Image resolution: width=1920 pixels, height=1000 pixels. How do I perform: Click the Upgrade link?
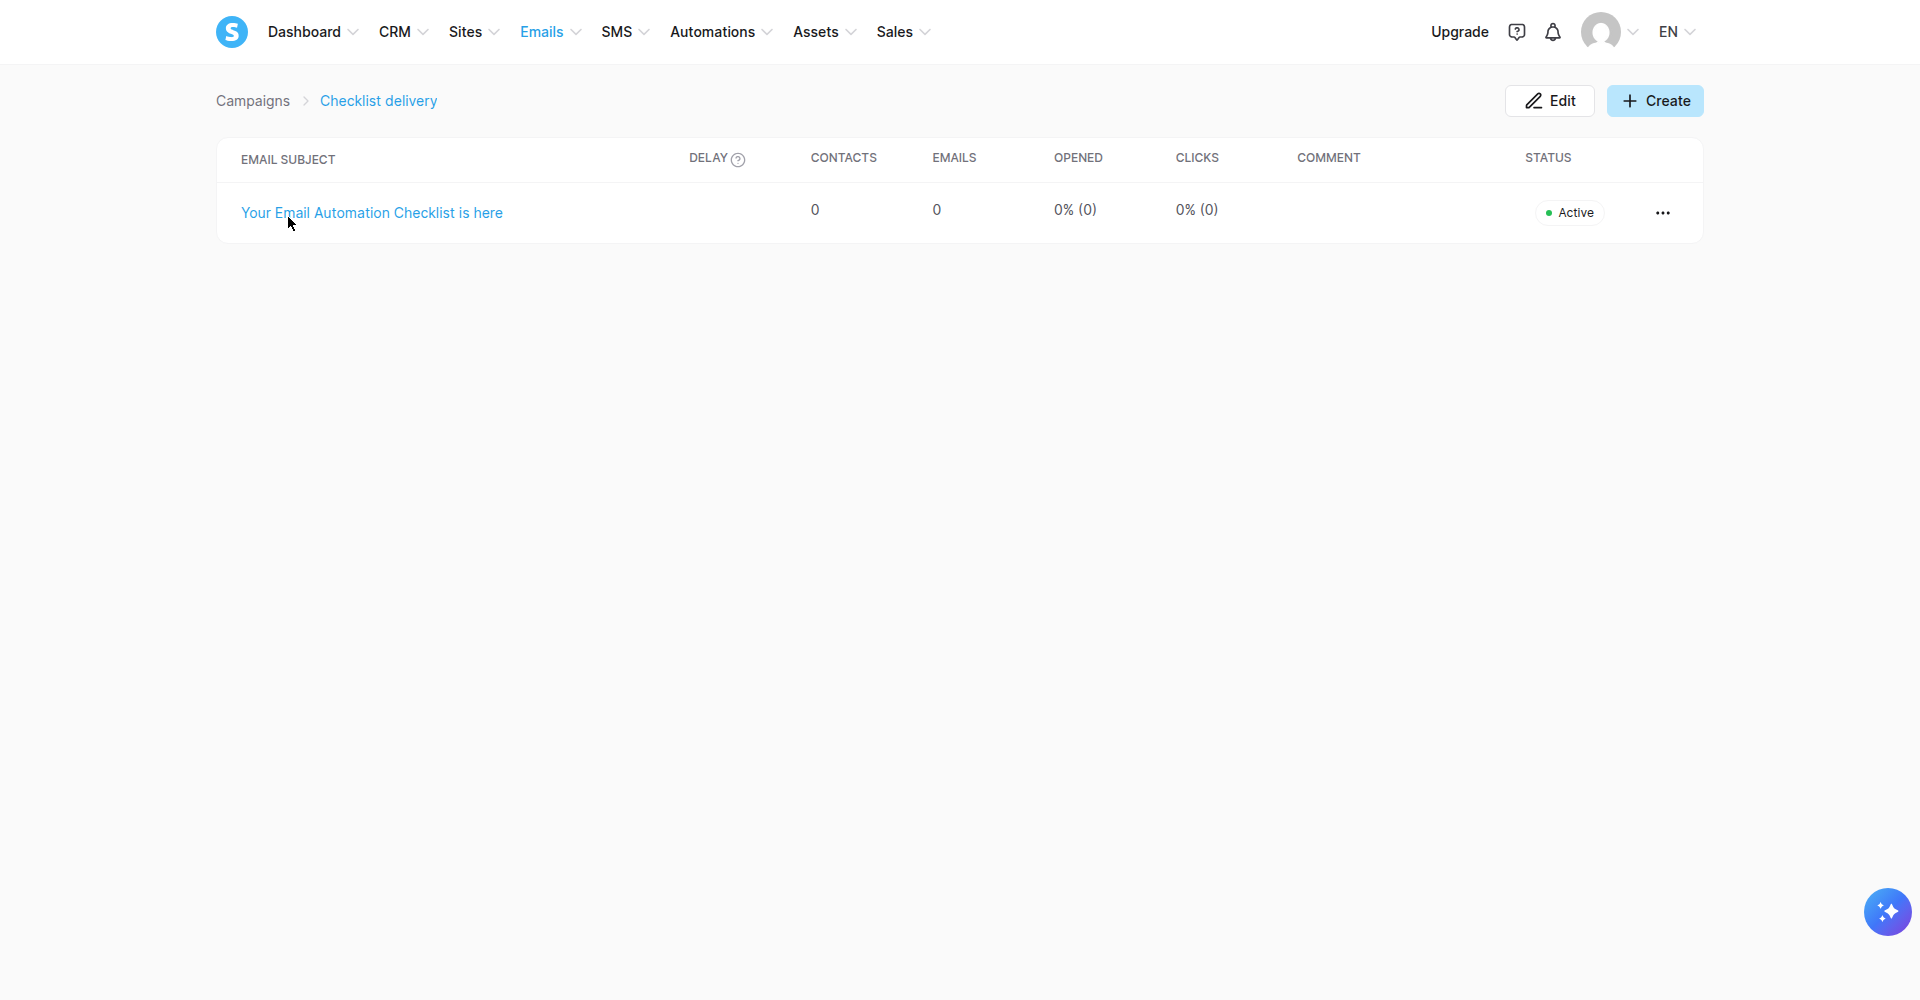point(1459,32)
